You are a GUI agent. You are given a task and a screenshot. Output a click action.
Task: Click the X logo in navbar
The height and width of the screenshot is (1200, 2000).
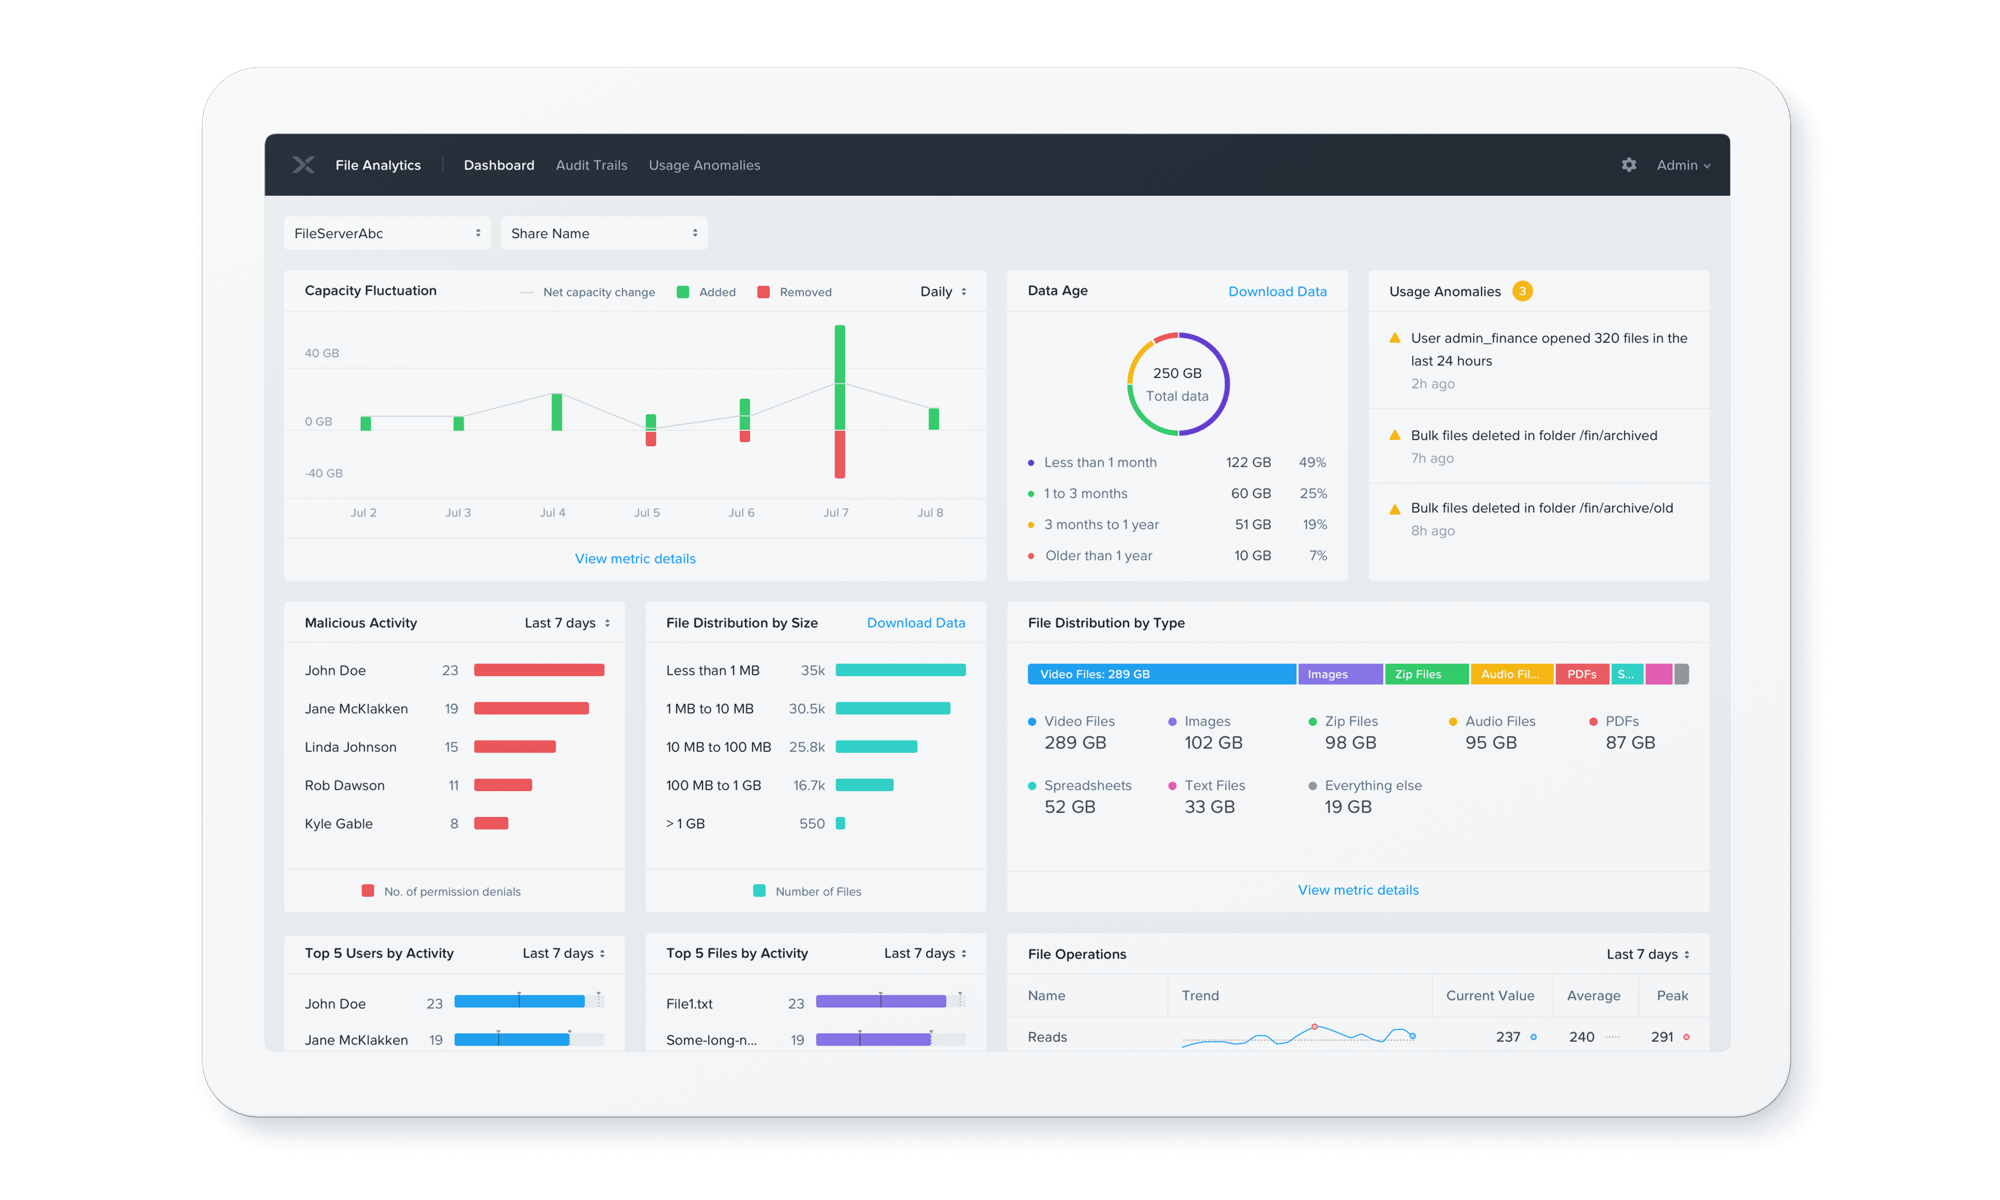coord(303,165)
